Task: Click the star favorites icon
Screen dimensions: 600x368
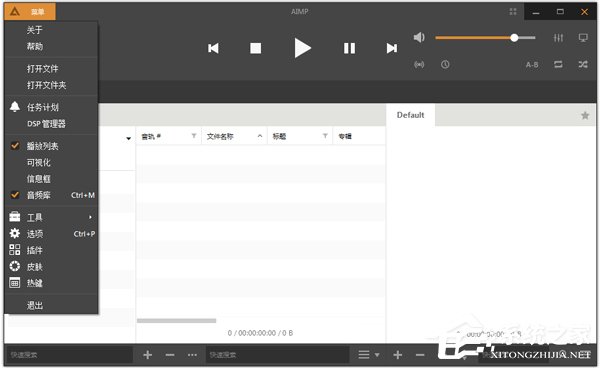Action: (585, 115)
